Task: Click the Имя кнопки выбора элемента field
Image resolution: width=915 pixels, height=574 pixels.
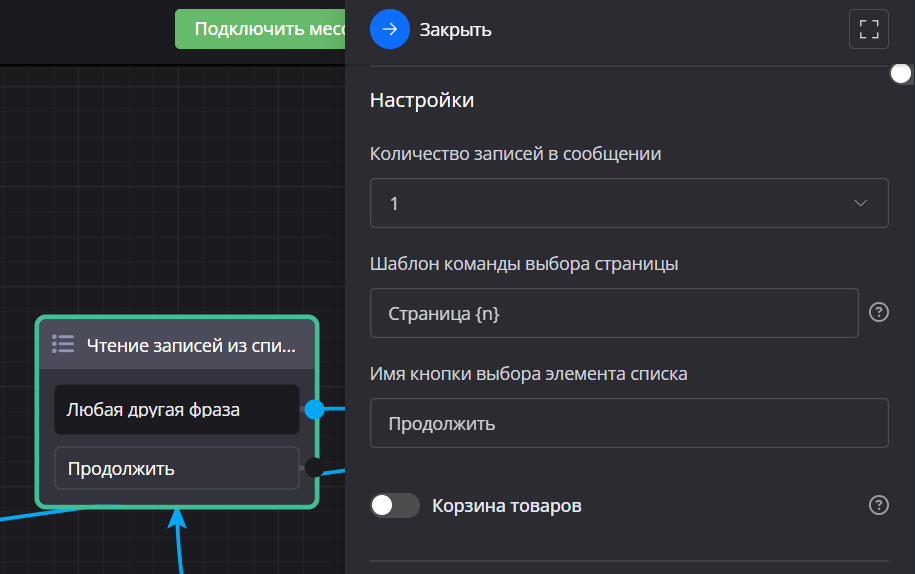Action: (x=628, y=423)
